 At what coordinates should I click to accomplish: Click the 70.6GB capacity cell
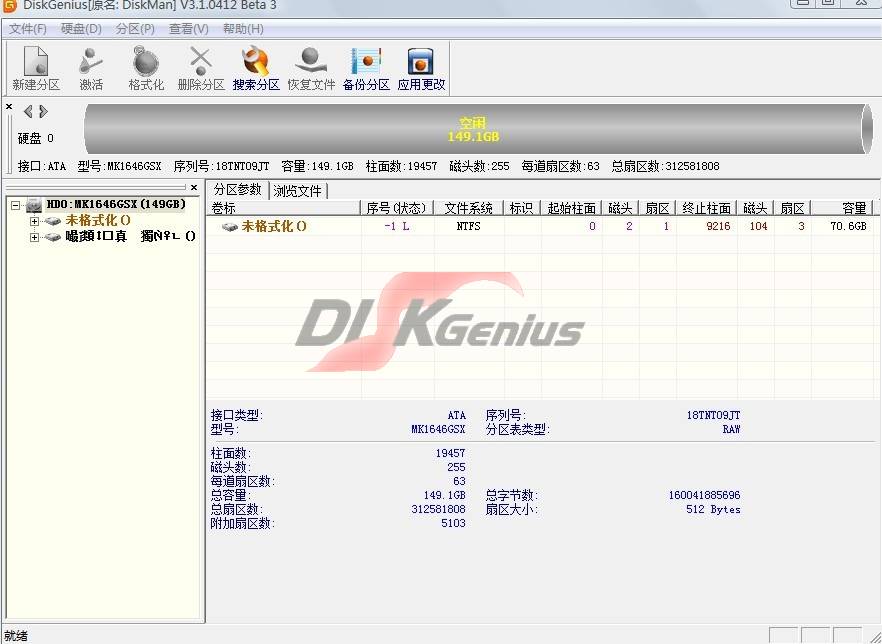(x=848, y=226)
